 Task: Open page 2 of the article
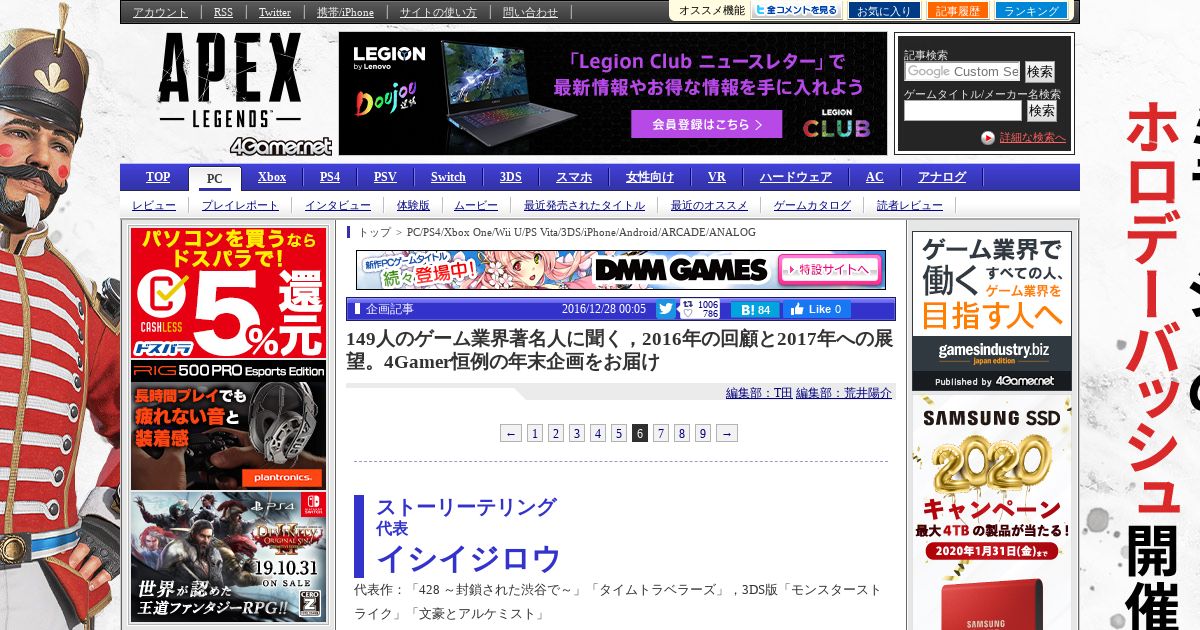coord(556,433)
